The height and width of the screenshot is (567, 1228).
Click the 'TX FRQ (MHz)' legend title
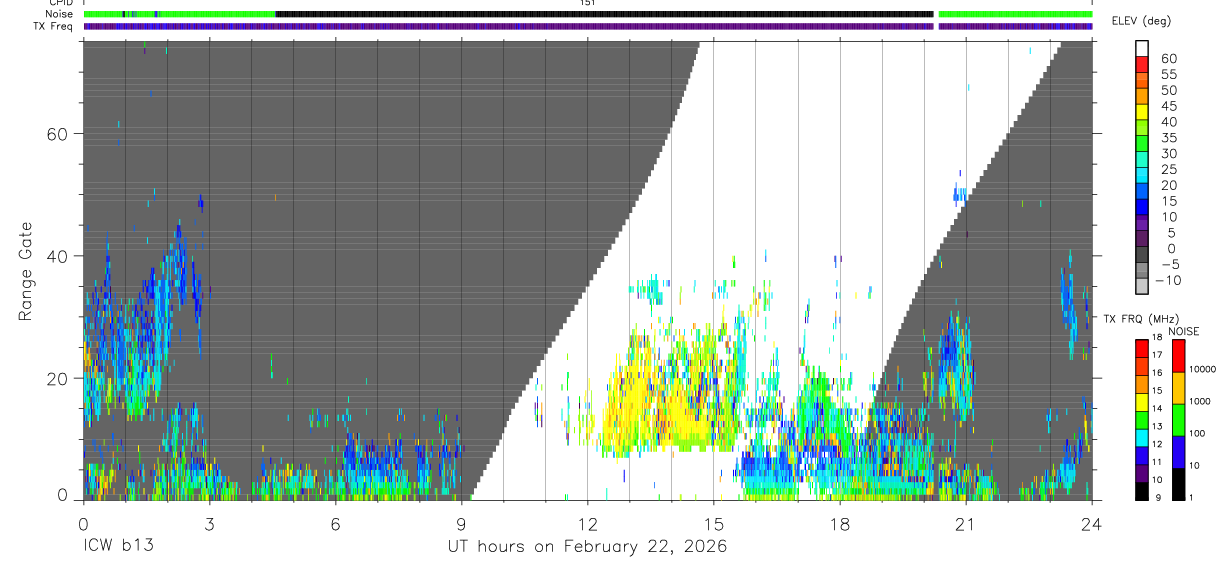[1140, 318]
